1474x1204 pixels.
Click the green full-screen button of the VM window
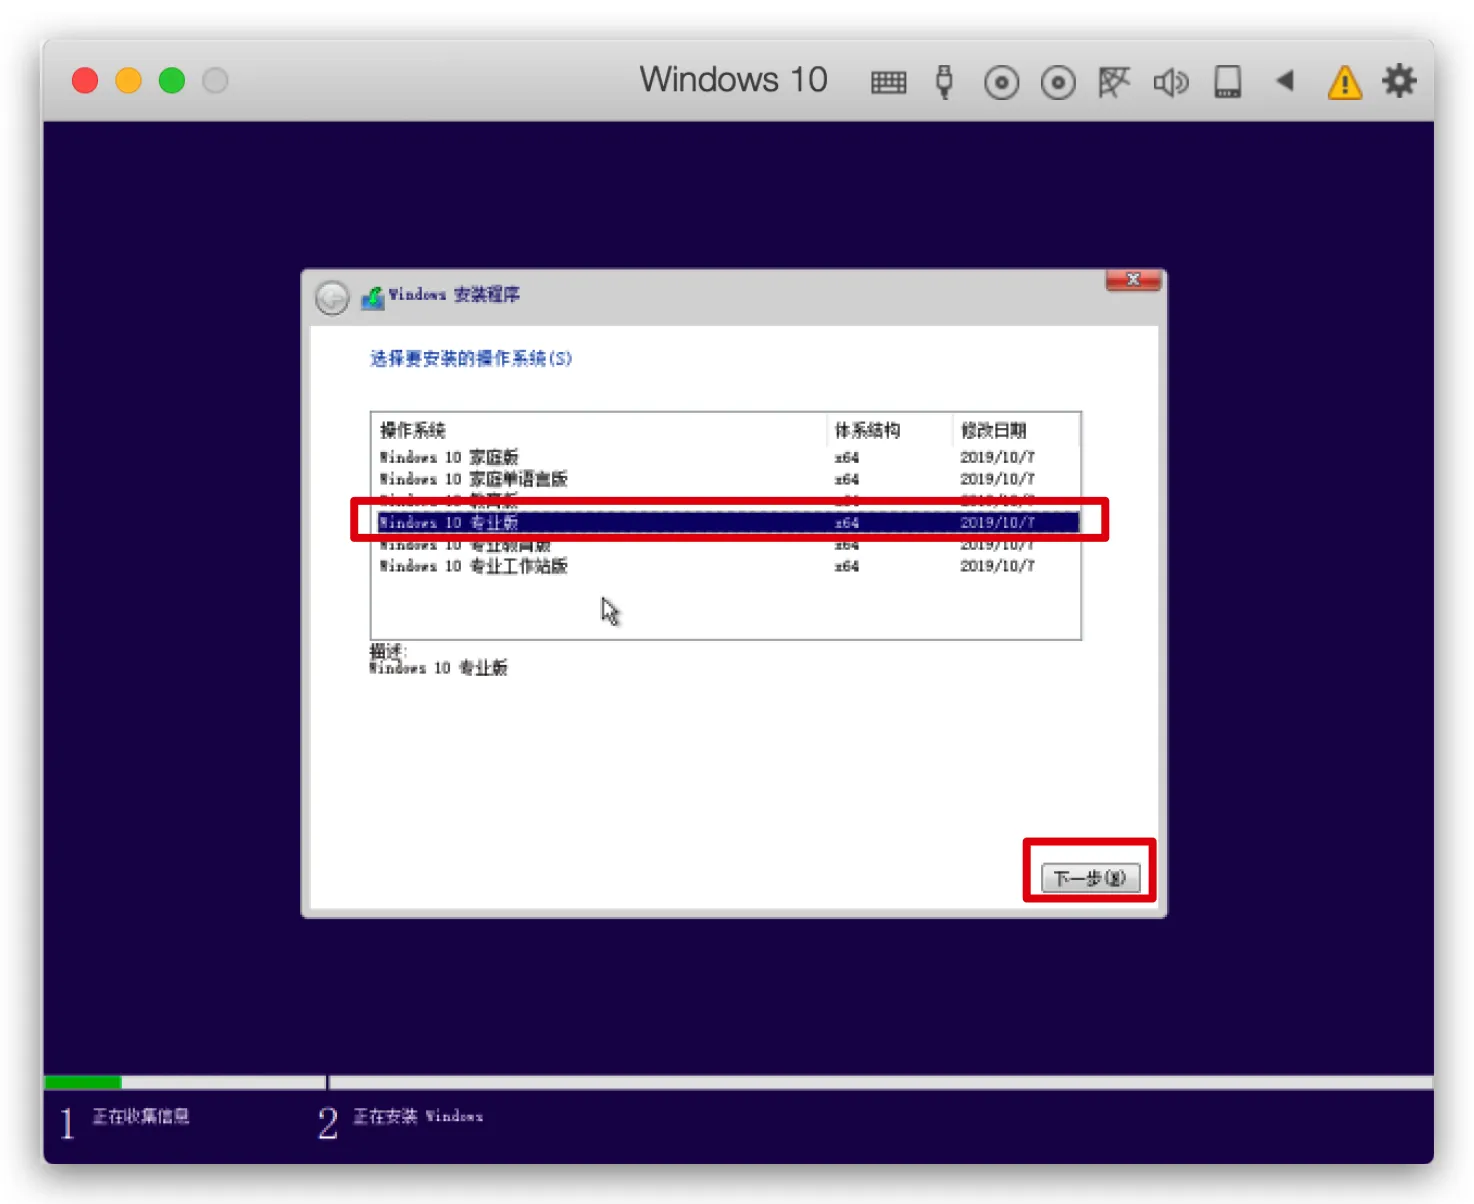click(x=172, y=80)
